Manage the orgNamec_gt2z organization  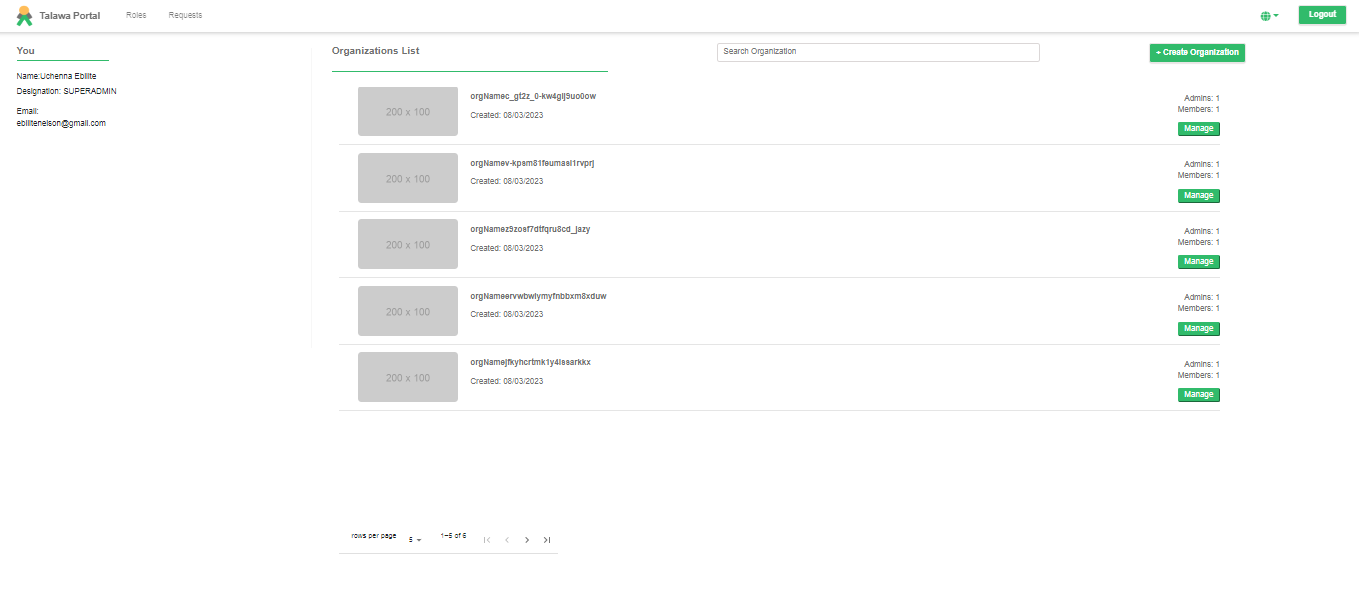click(1198, 128)
